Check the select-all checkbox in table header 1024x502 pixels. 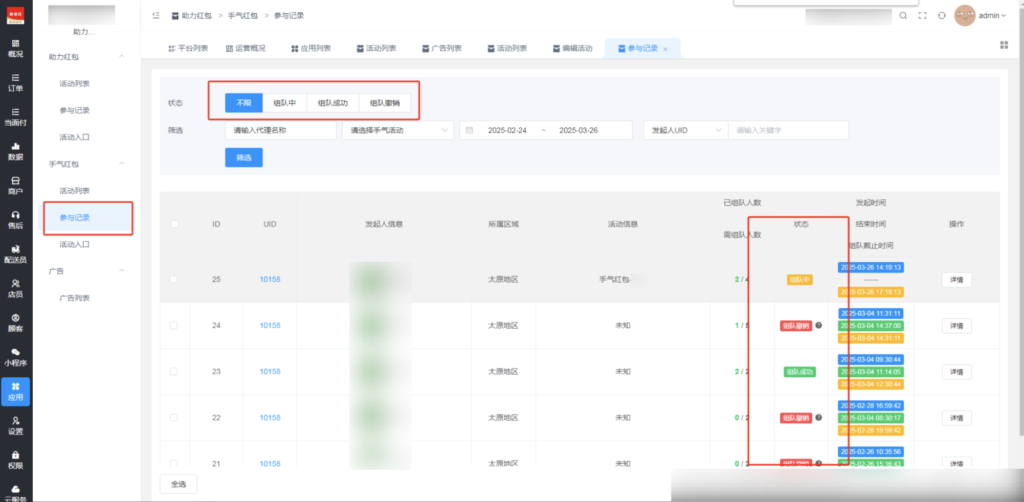coord(175,224)
